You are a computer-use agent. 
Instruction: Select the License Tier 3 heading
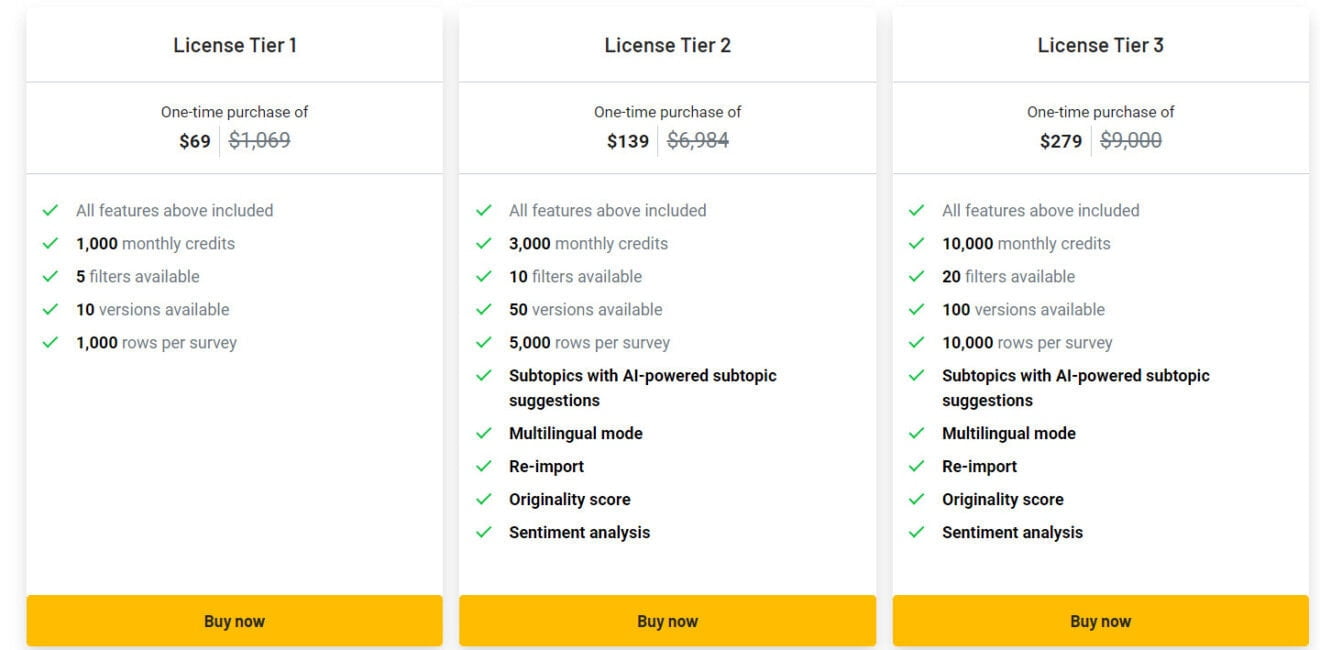(x=1100, y=45)
